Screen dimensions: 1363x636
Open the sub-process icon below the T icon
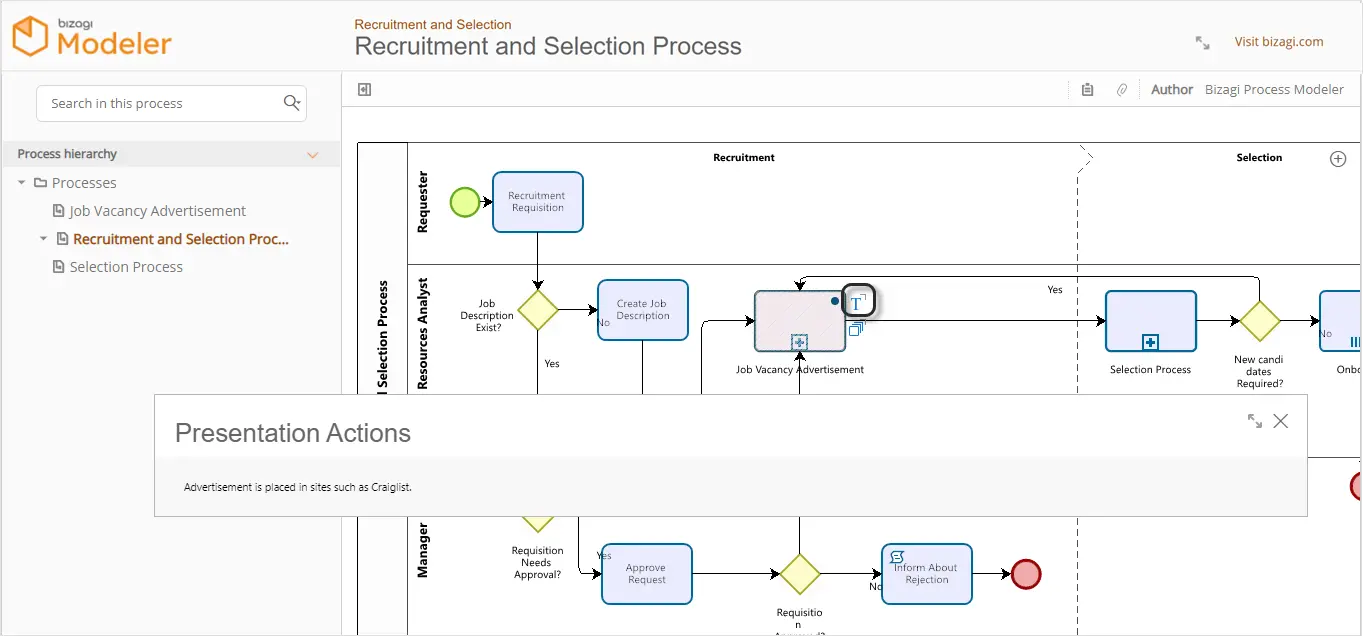click(856, 327)
